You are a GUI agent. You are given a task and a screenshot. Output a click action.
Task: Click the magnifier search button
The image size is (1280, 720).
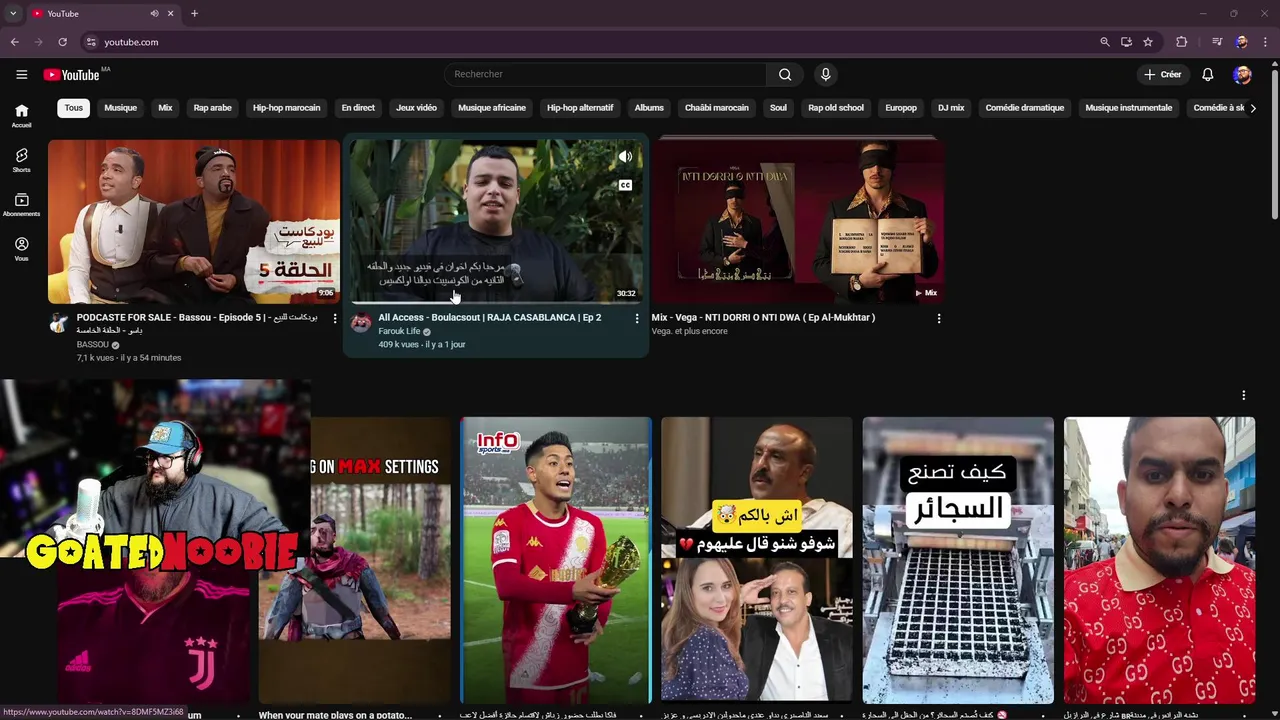coord(785,74)
